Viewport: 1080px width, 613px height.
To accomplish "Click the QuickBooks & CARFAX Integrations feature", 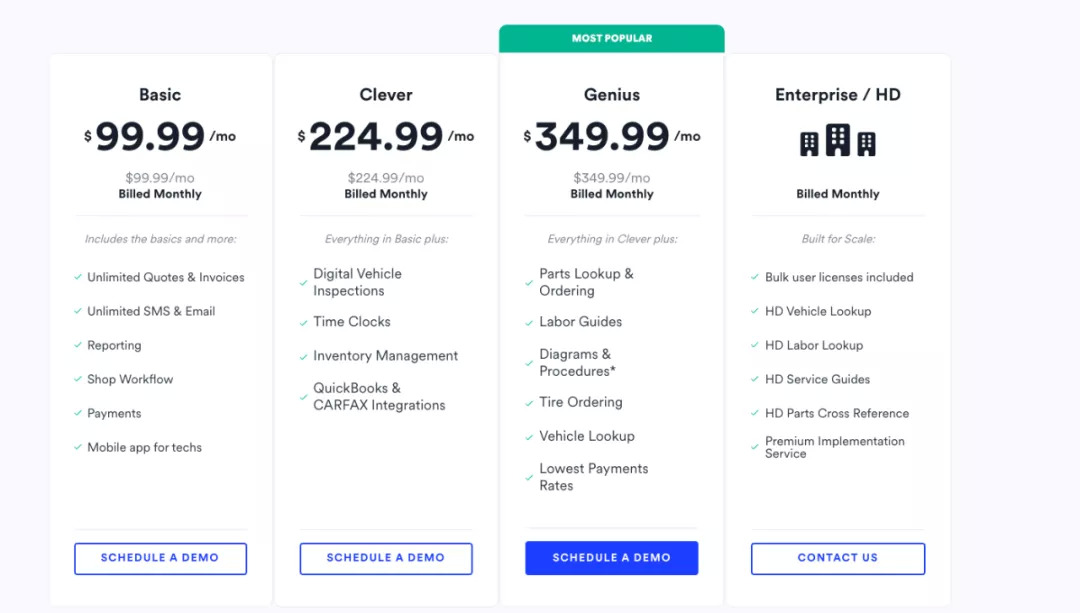I will tap(379, 396).
